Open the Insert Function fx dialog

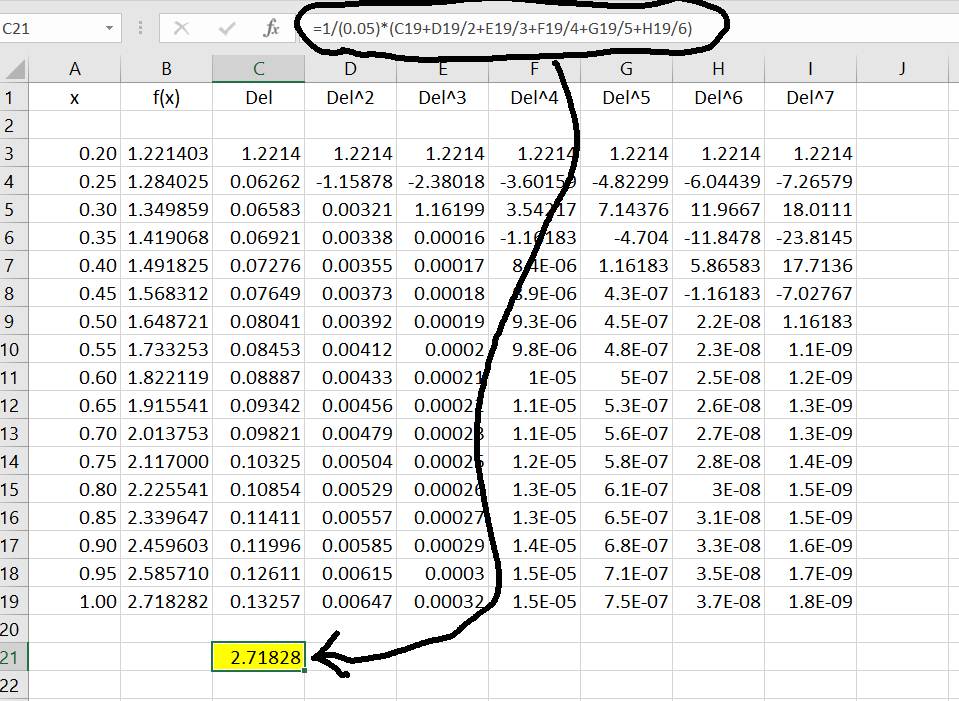[x=271, y=29]
